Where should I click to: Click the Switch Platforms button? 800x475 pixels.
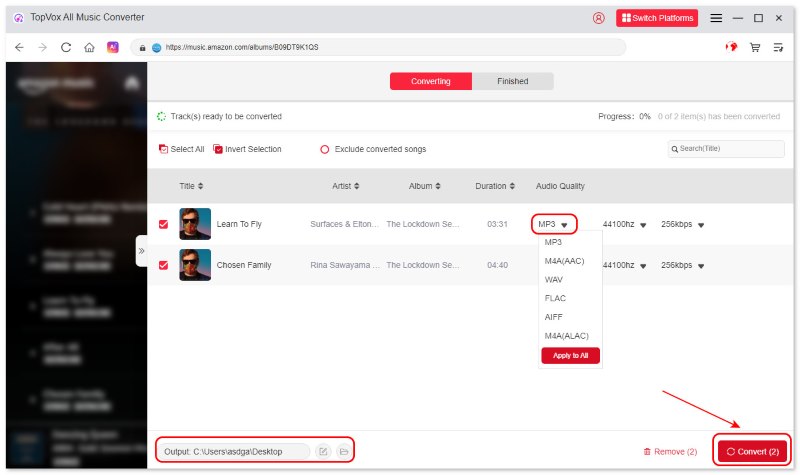point(657,18)
